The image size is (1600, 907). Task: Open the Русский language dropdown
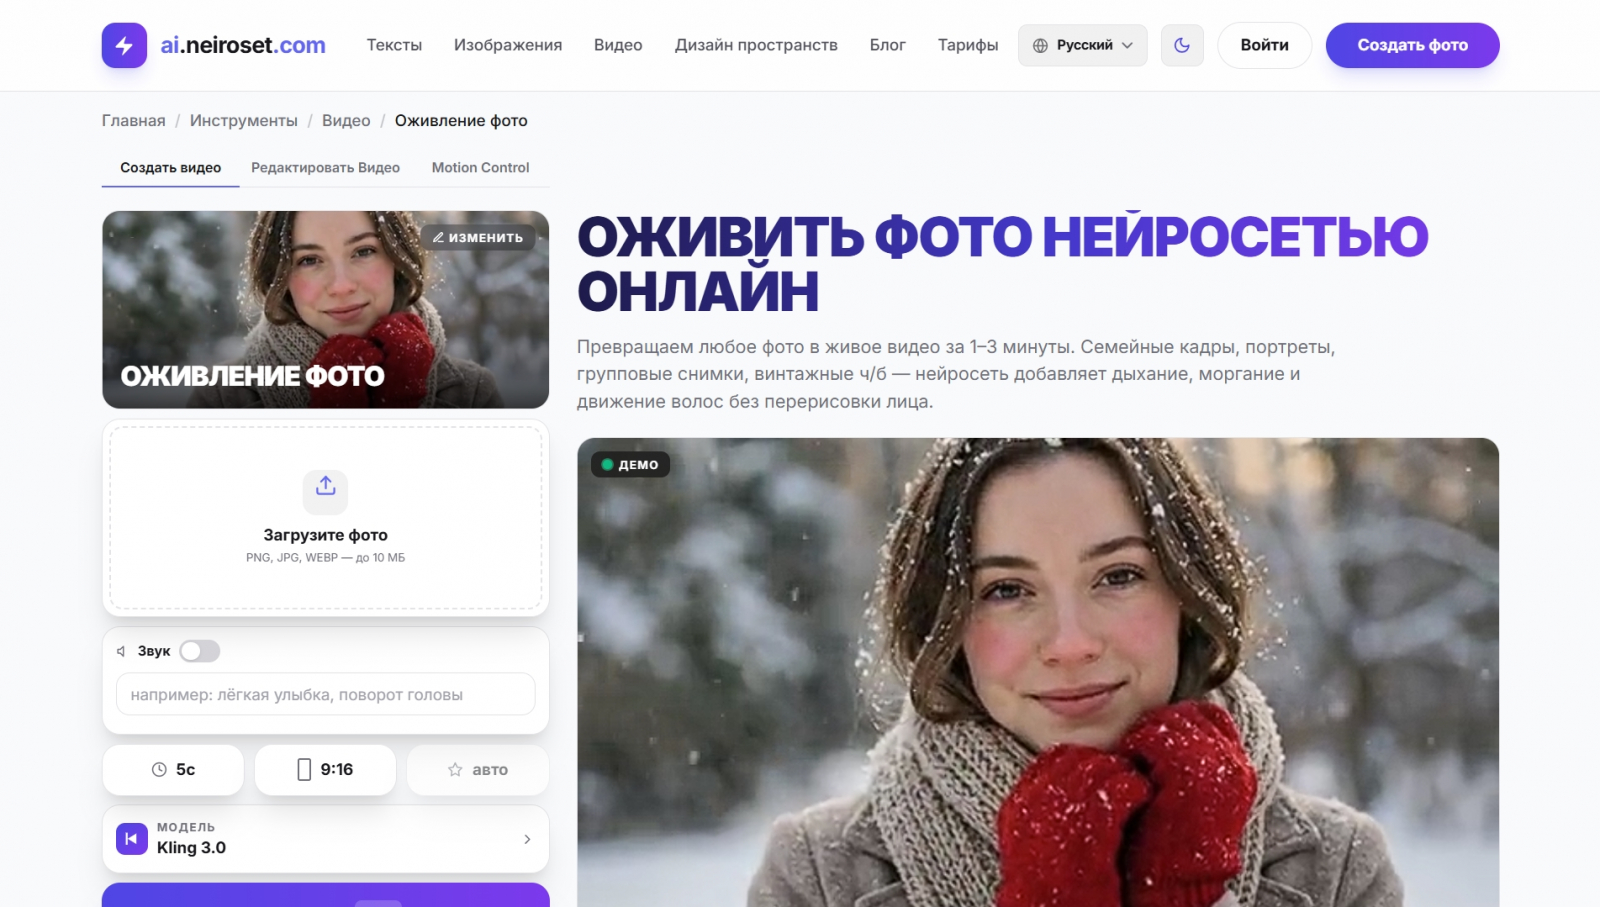point(1083,45)
